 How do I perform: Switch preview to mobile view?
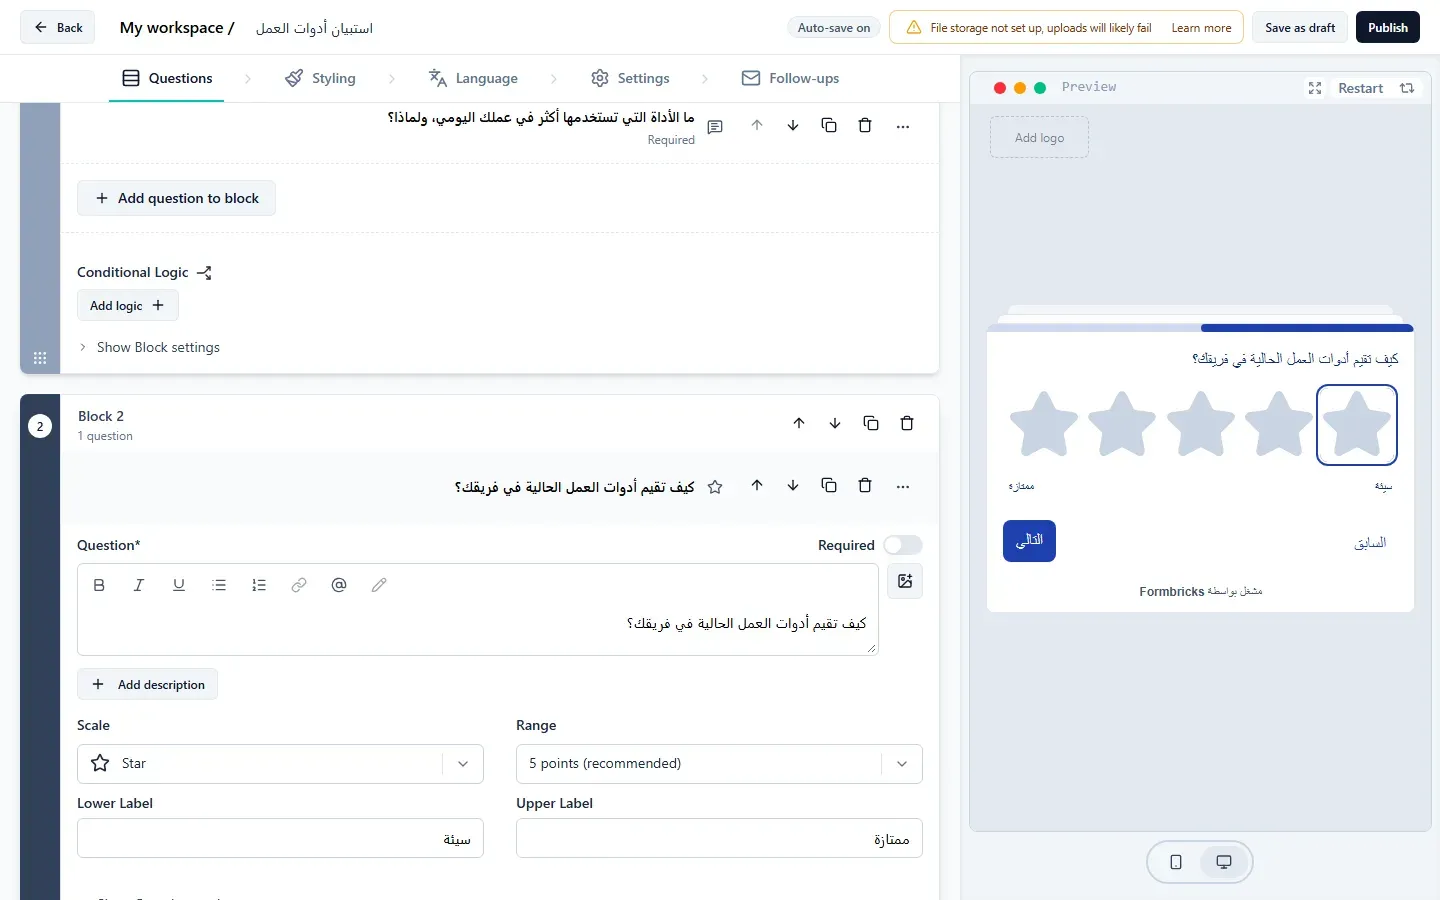[x=1176, y=862]
